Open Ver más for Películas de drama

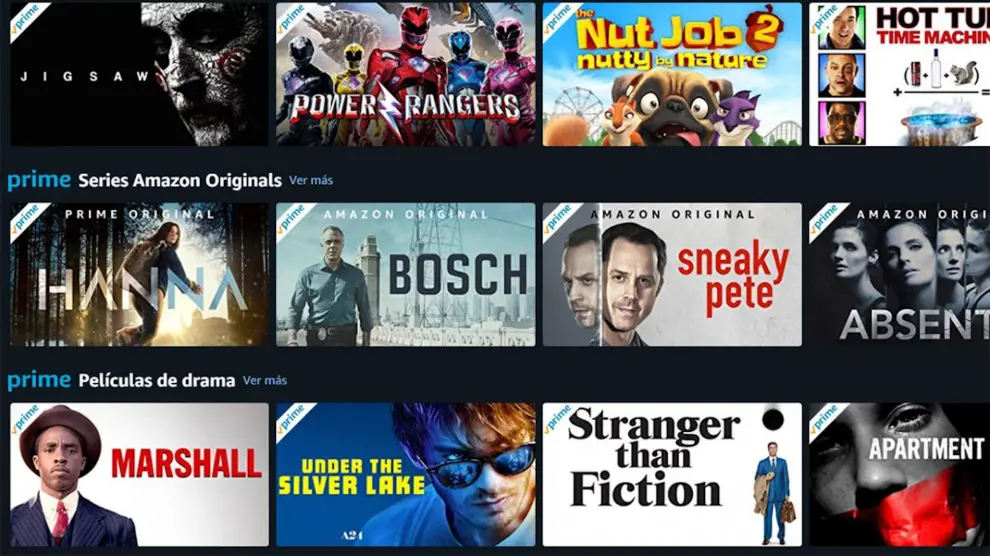(x=265, y=381)
